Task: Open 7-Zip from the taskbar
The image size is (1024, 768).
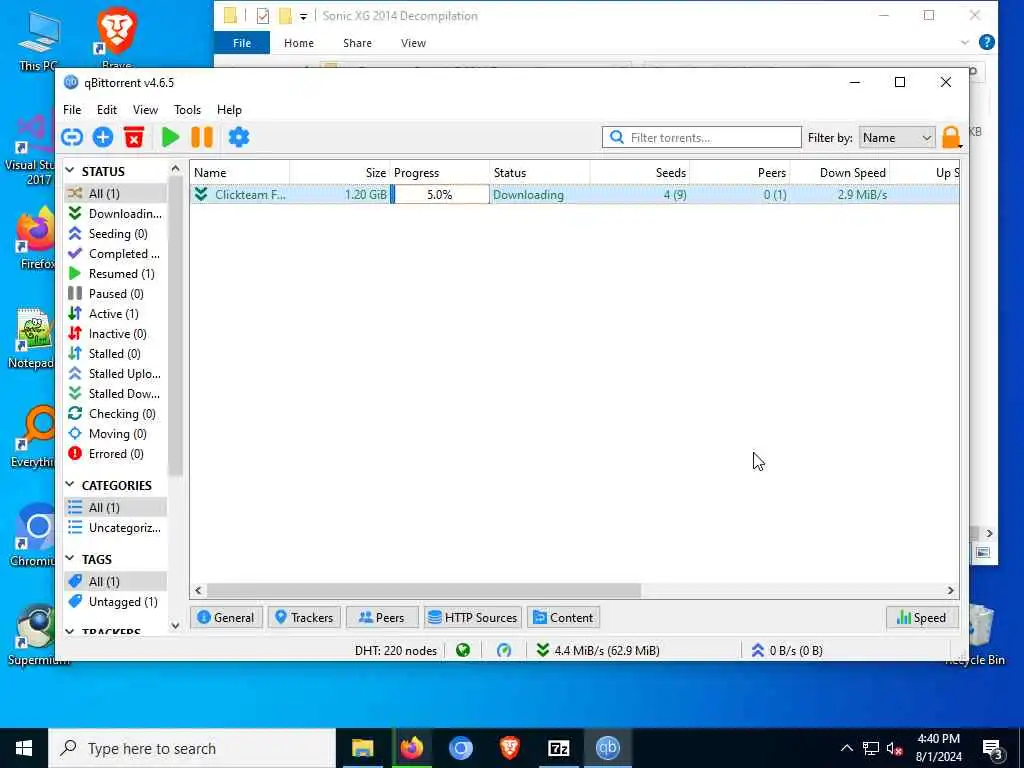Action: tap(558, 748)
